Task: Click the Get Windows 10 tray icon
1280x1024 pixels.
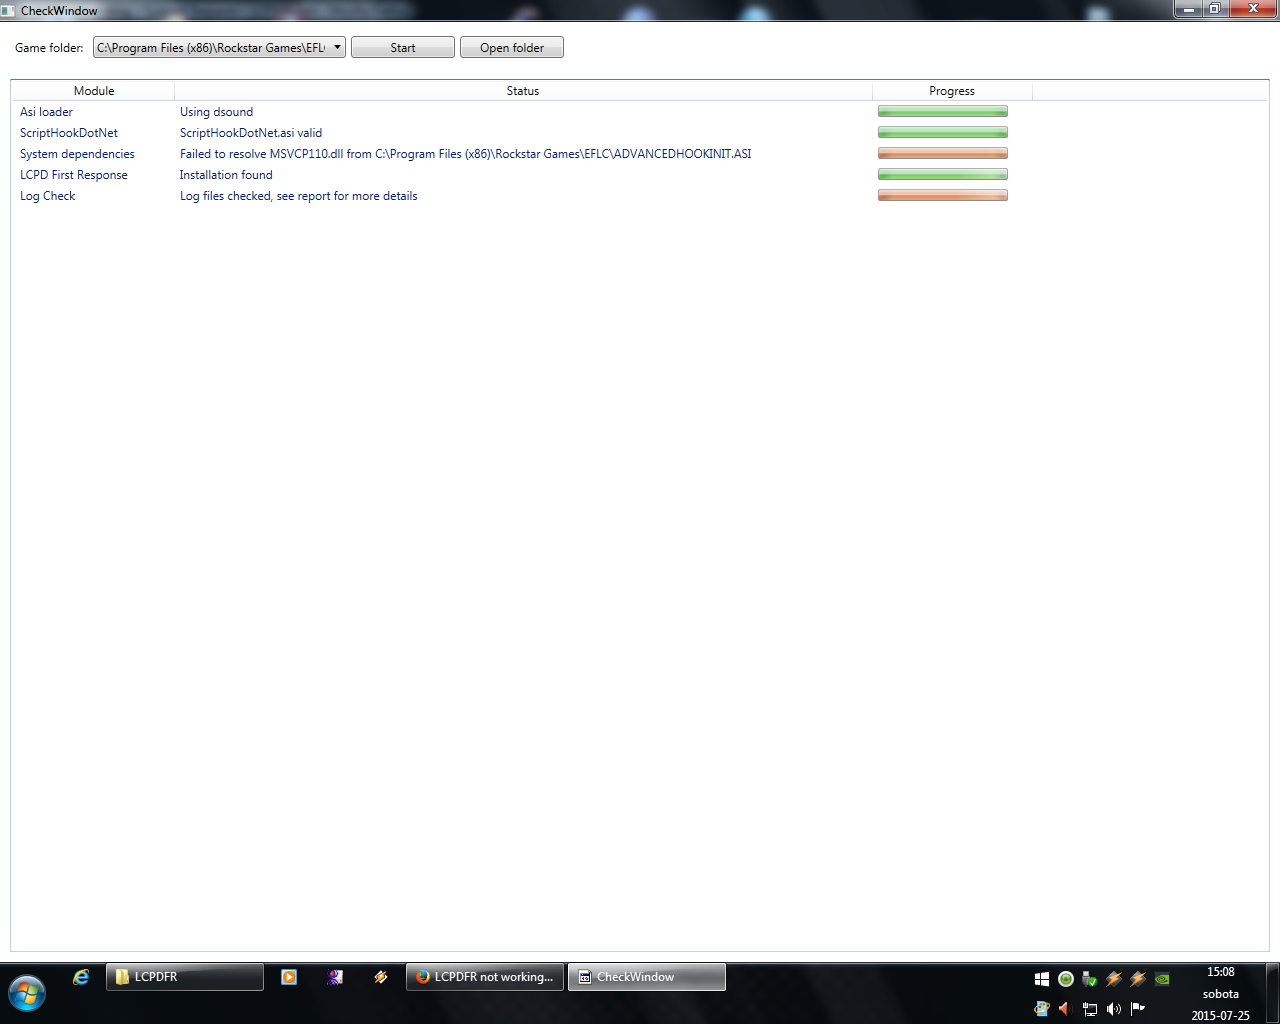Action: click(x=1042, y=979)
